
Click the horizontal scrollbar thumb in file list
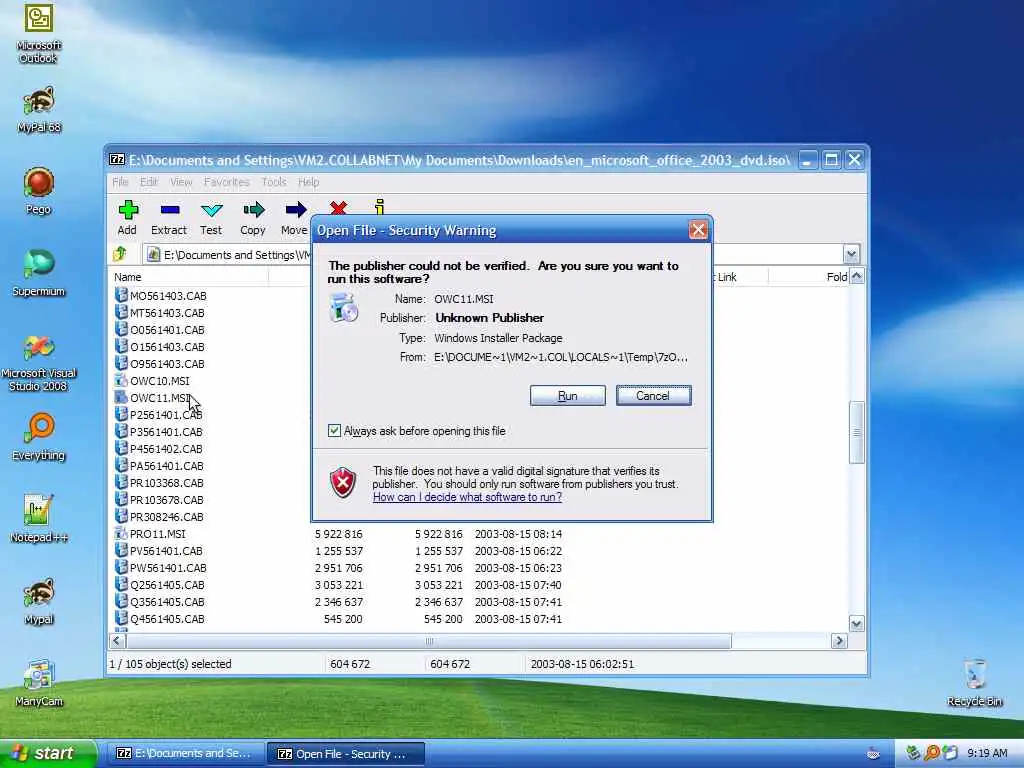(428, 641)
